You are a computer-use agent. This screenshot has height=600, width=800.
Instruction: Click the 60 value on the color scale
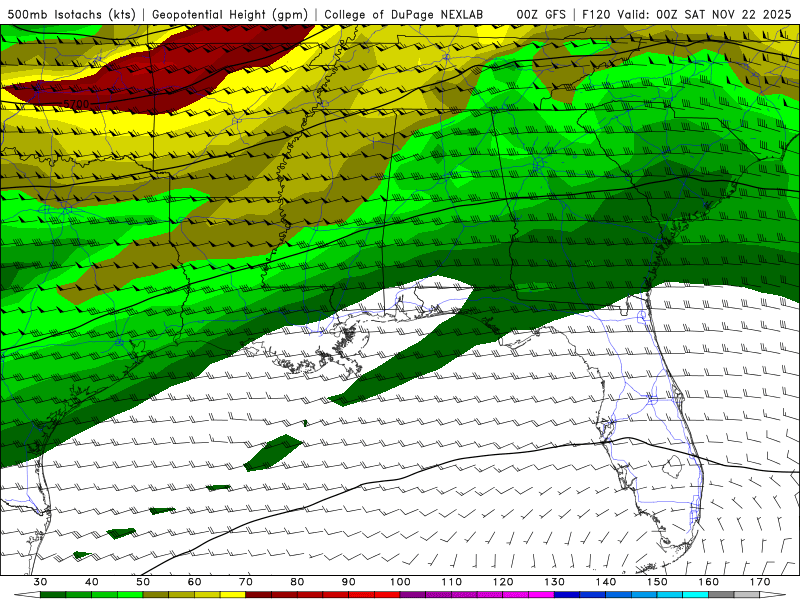pyautogui.click(x=194, y=582)
